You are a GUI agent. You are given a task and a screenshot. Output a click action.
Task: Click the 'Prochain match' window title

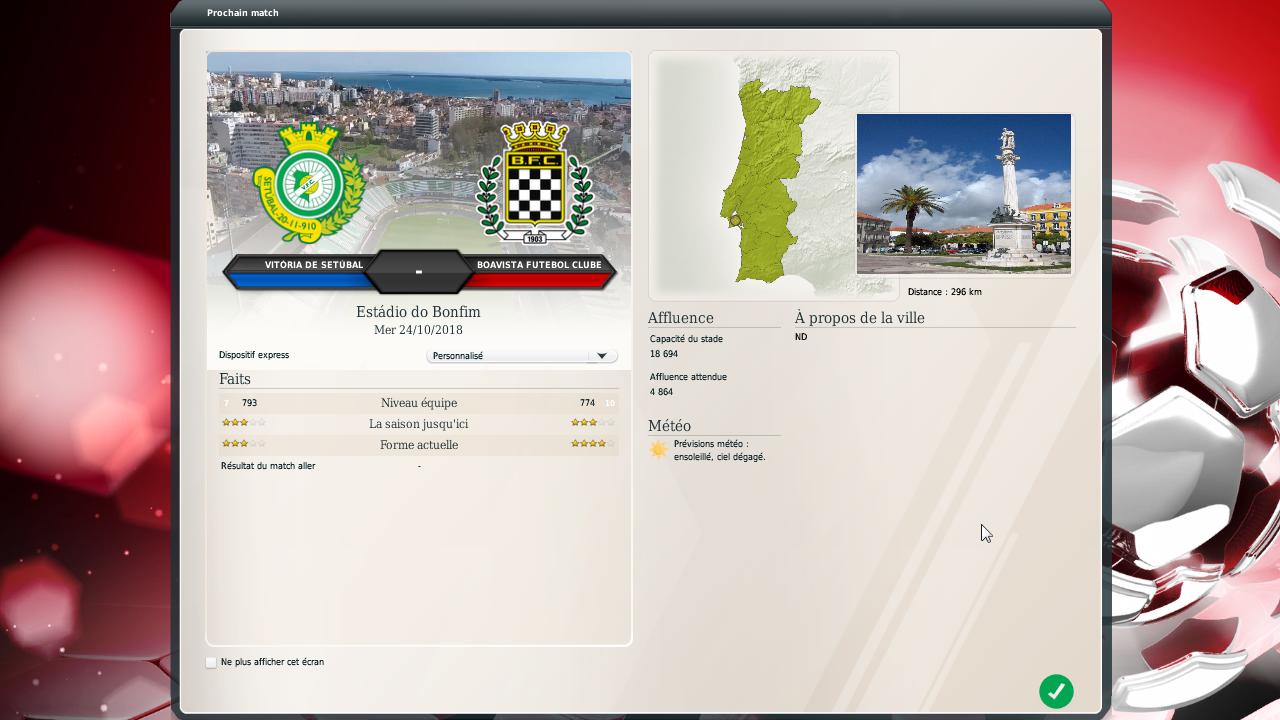coord(243,13)
